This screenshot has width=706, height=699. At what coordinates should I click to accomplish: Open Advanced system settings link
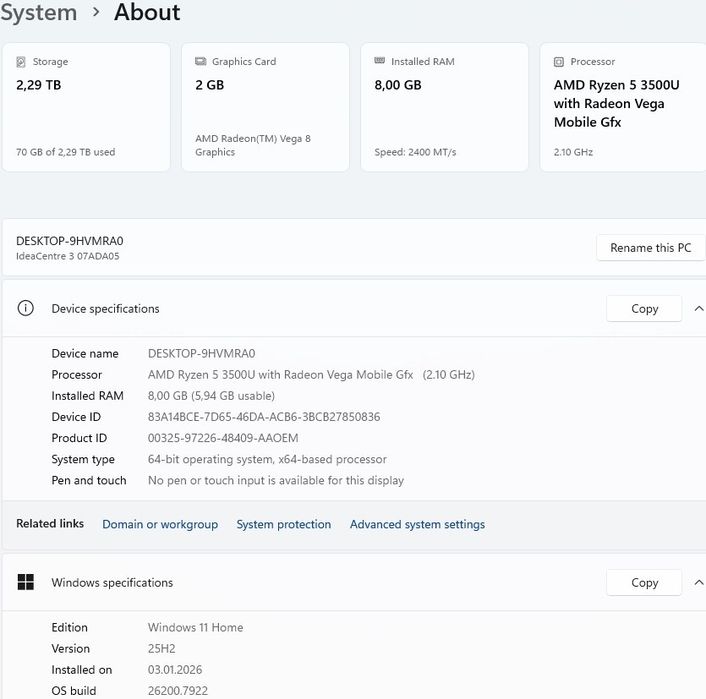tap(417, 524)
